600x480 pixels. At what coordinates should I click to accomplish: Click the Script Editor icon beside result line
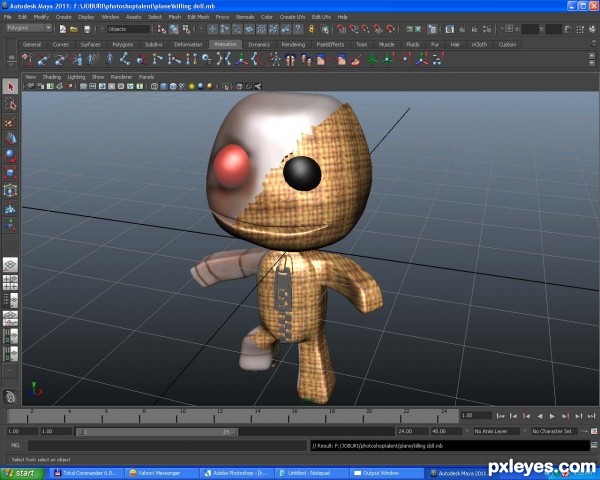(594, 445)
